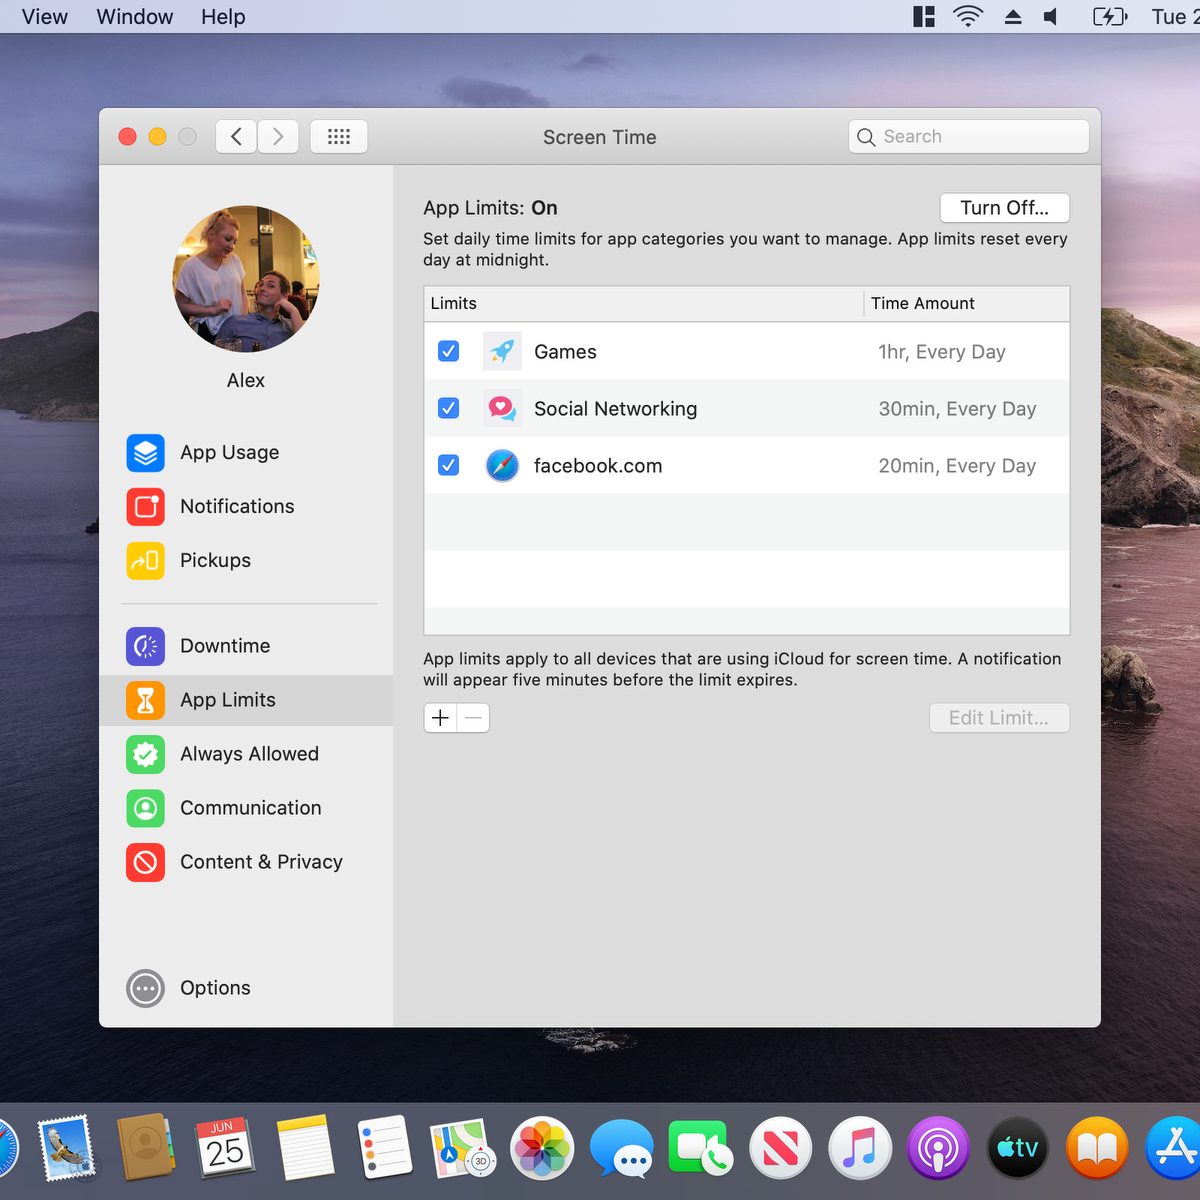Image resolution: width=1200 pixels, height=1200 pixels.
Task: Open the Help menu
Action: click(223, 17)
